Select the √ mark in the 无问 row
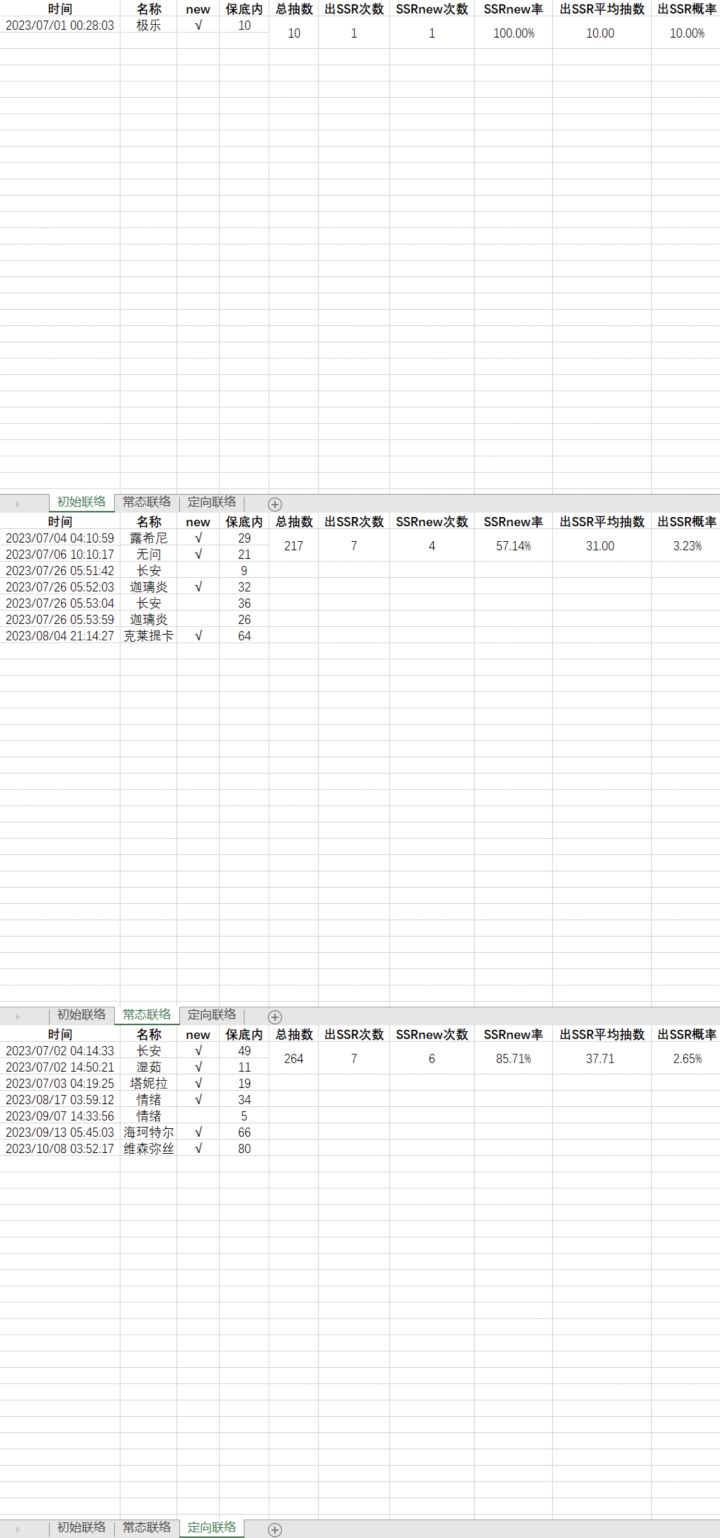This screenshot has height=1538, width=720. (198, 554)
